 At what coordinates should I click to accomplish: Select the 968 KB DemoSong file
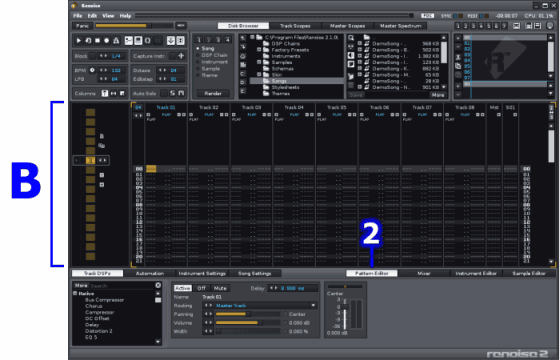400,44
